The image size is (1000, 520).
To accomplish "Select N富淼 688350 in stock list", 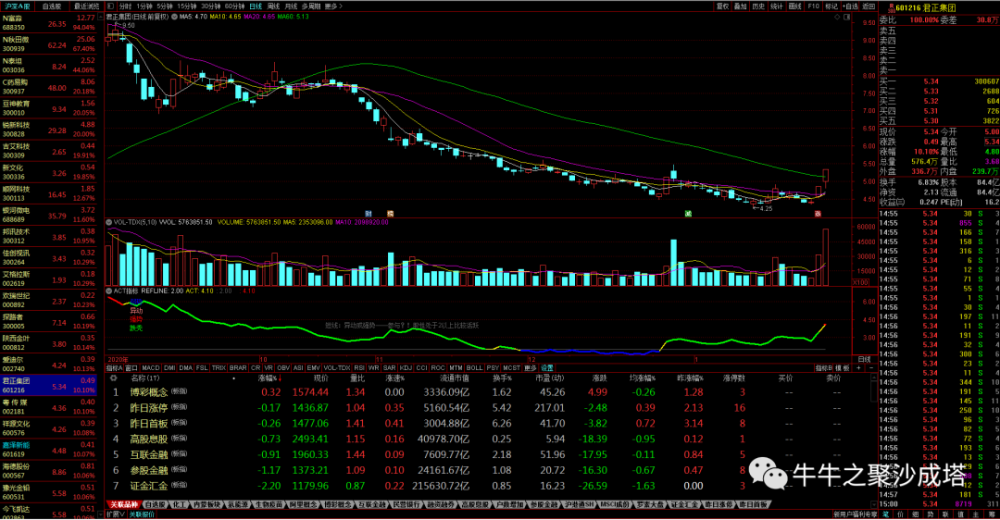I will pos(48,23).
